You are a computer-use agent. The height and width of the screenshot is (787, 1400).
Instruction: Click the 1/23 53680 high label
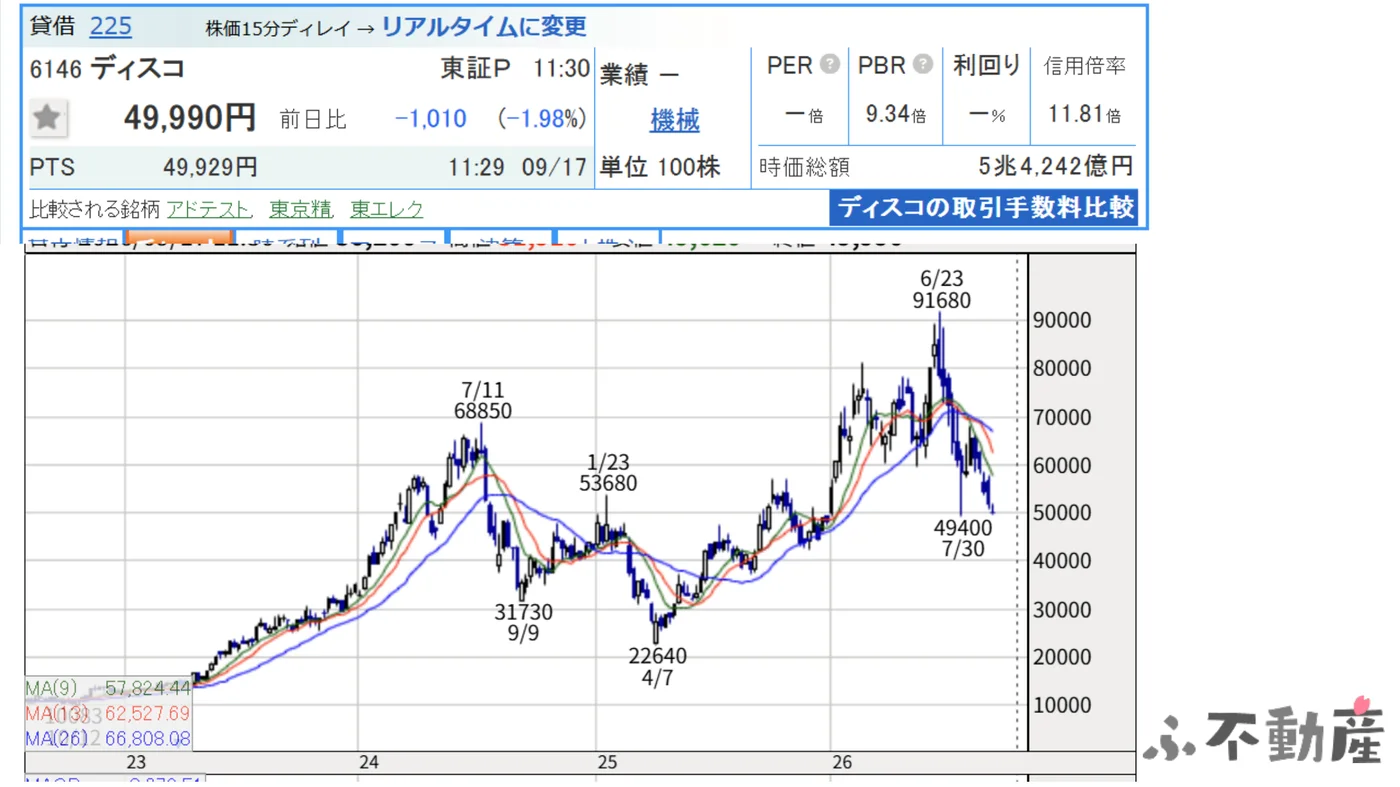[608, 472]
